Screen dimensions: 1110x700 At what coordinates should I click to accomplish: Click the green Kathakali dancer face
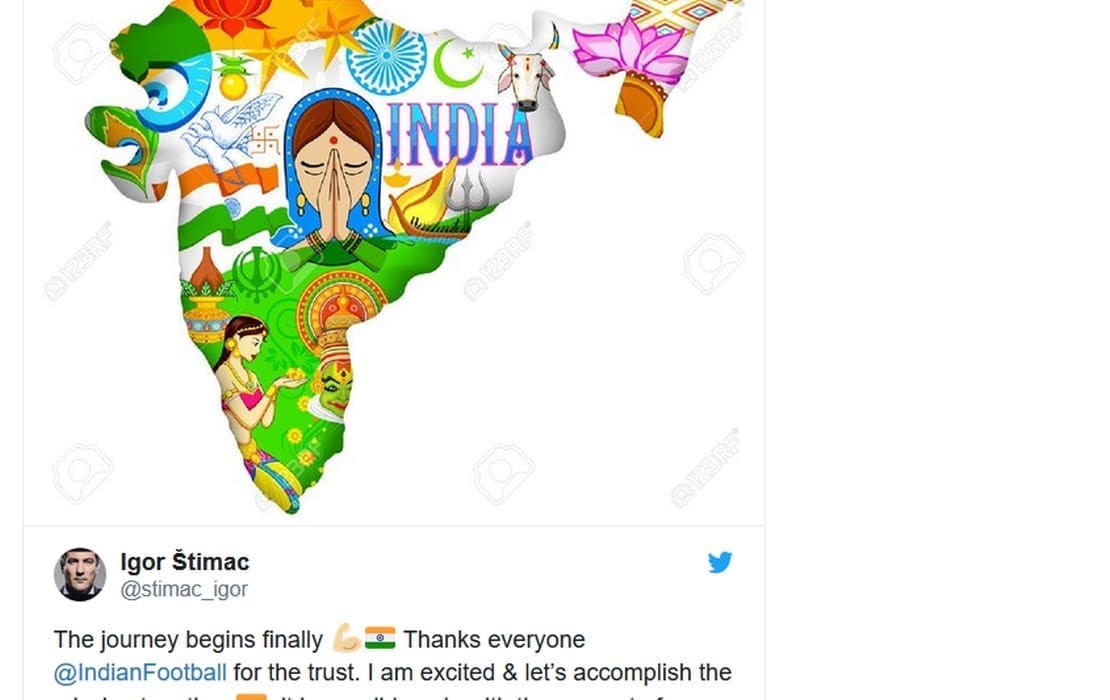334,389
